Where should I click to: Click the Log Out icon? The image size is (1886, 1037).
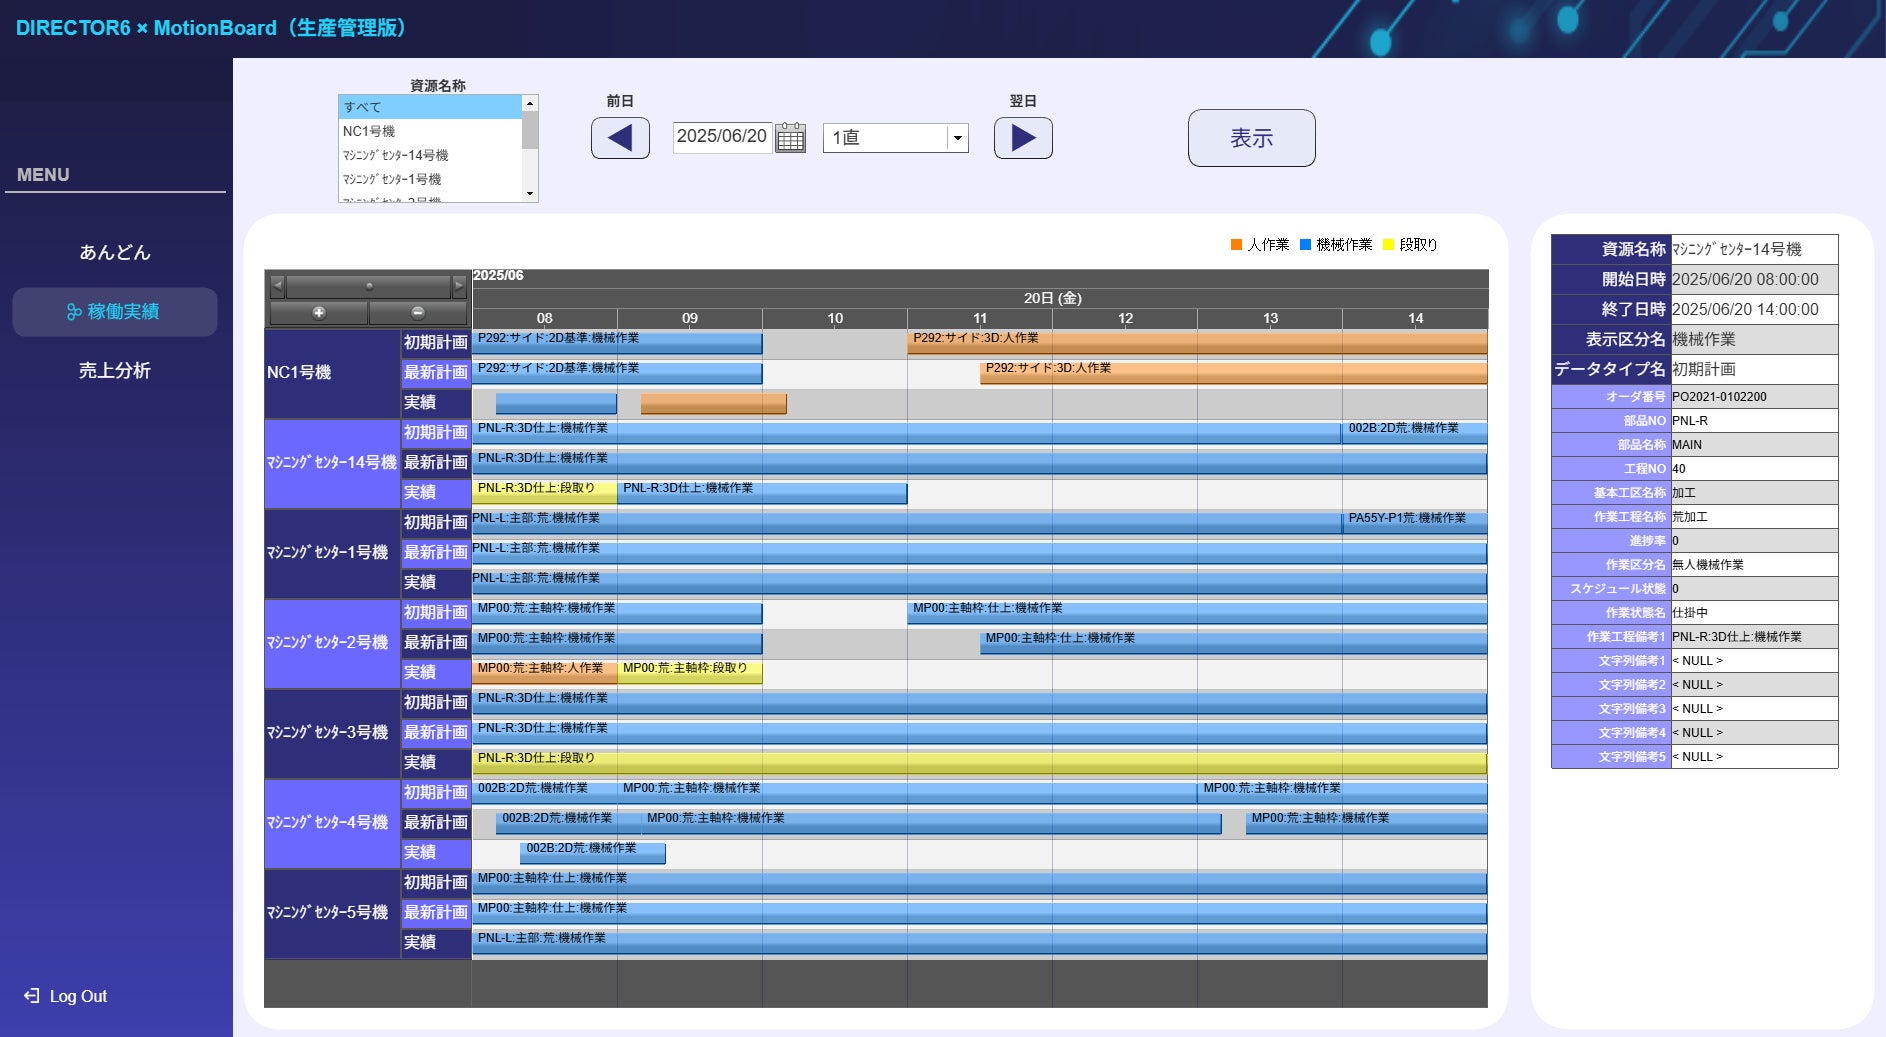coord(32,996)
